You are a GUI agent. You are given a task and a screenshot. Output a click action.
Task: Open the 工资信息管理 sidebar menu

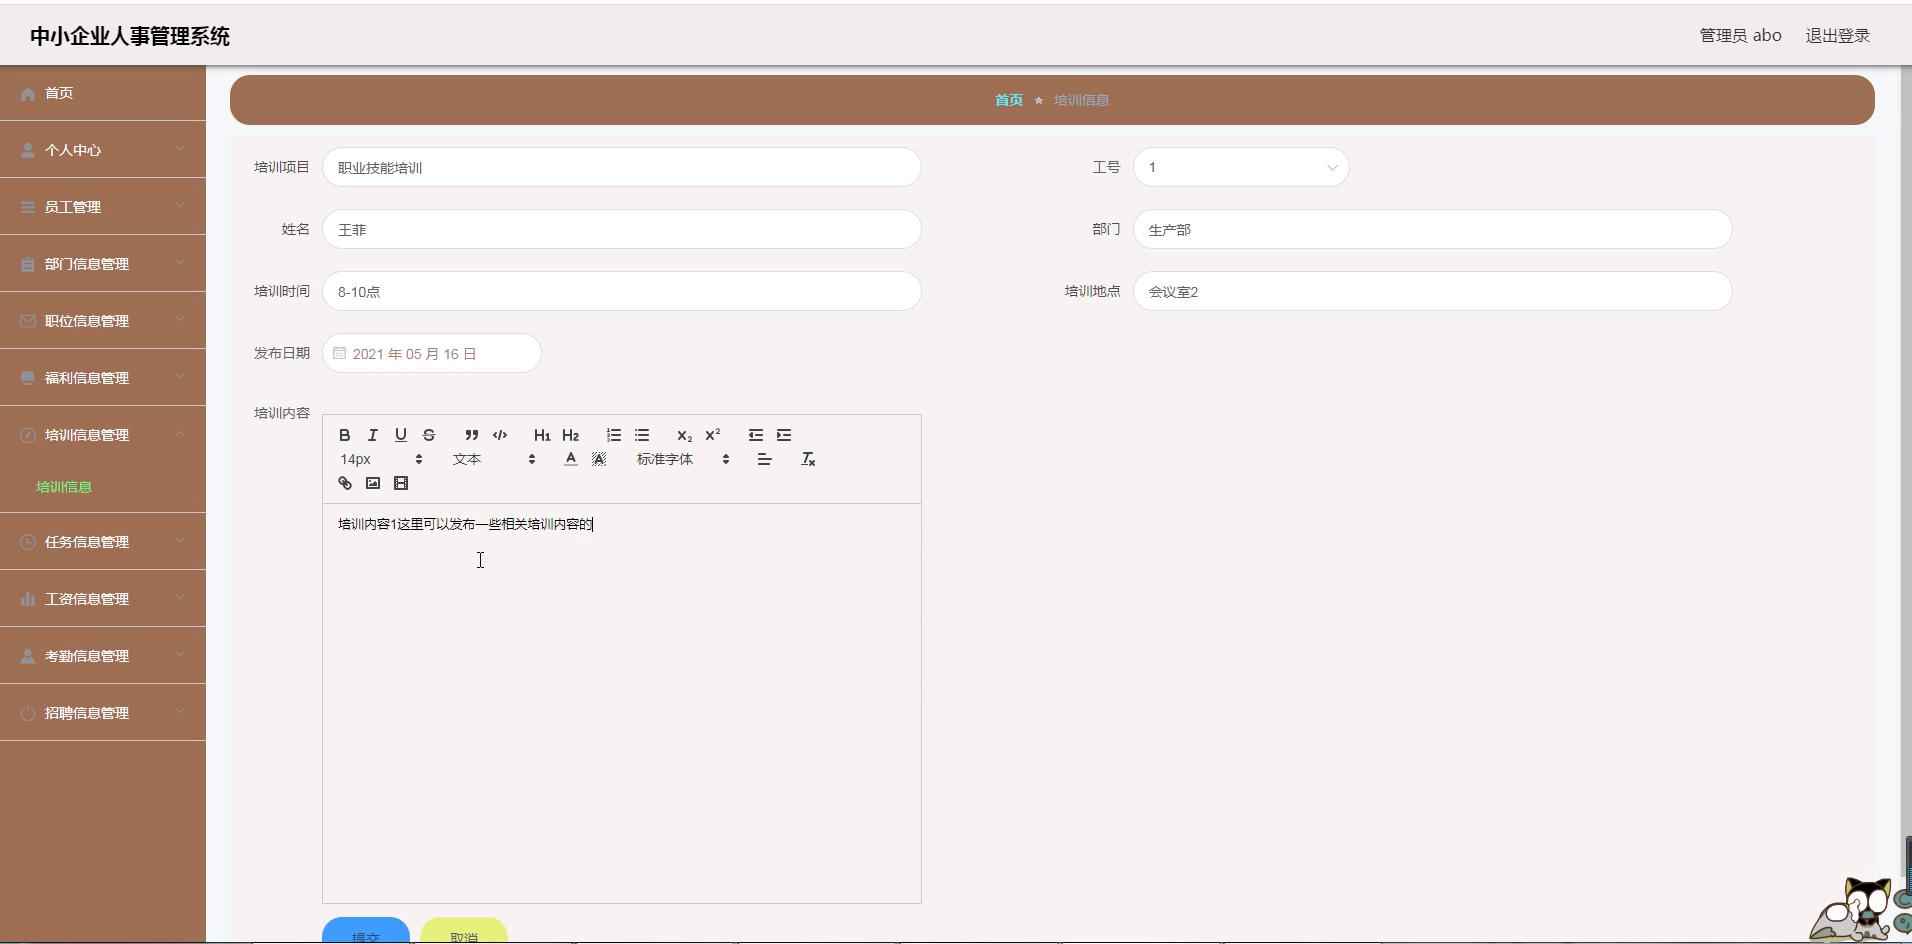tap(103, 599)
